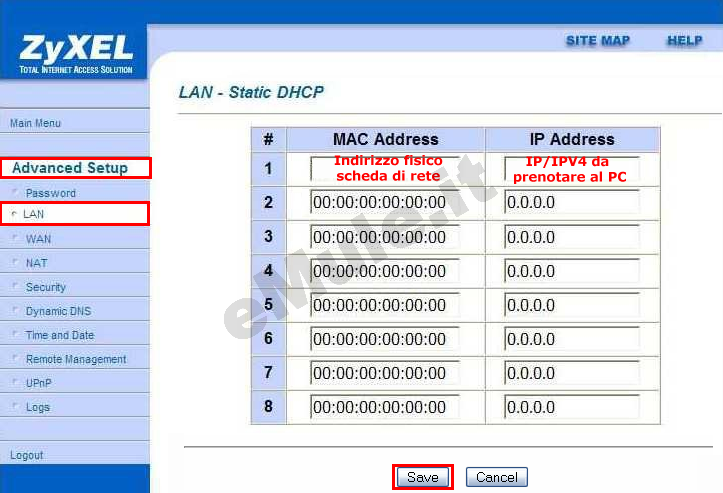
Task: Go to Main Menu
Action: point(36,123)
